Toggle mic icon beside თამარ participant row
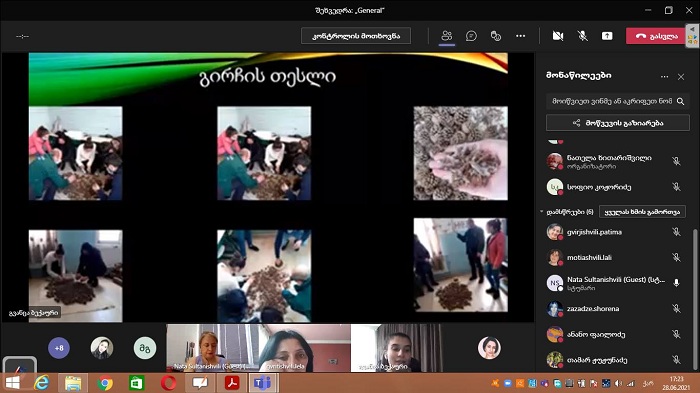This screenshot has height=393, width=700. click(x=676, y=360)
